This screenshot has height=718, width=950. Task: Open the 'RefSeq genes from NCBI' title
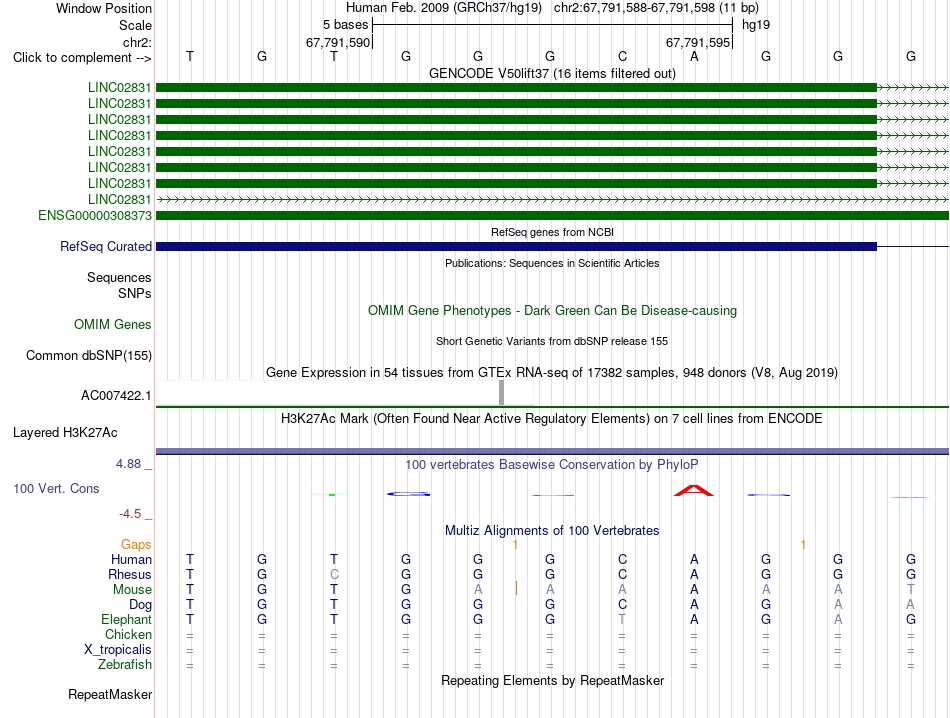click(x=552, y=232)
